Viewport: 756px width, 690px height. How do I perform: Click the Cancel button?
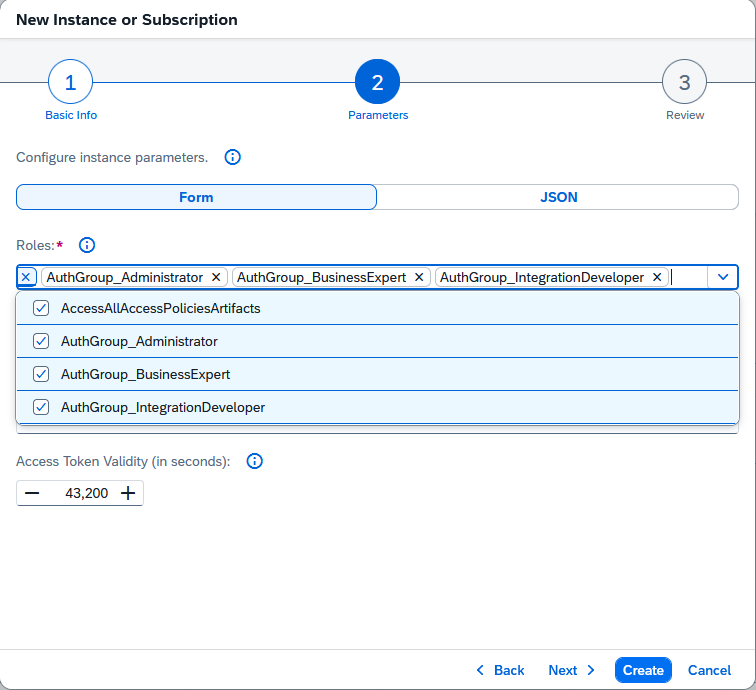709,670
